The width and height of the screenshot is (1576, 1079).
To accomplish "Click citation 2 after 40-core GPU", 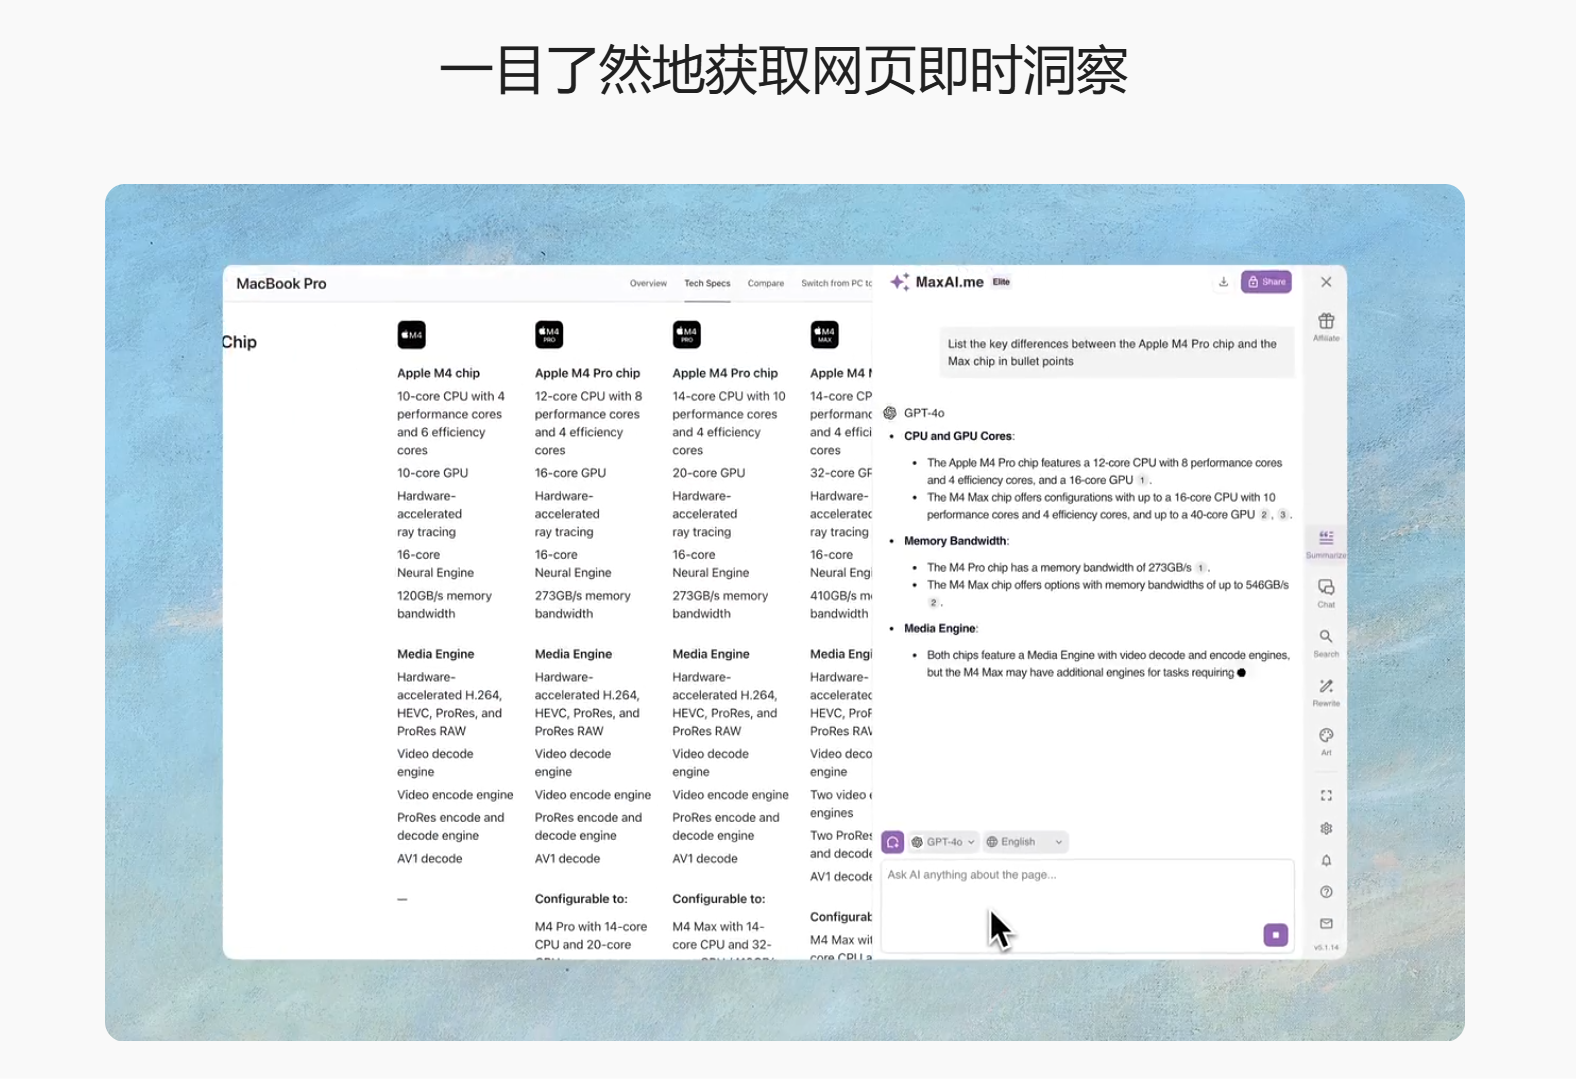I will (1264, 515).
